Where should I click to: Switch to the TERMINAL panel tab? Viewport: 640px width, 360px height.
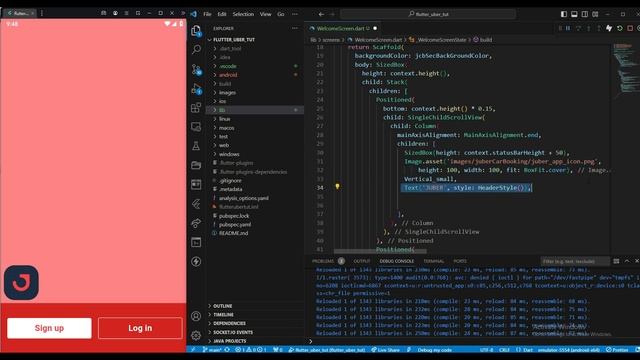coord(433,261)
